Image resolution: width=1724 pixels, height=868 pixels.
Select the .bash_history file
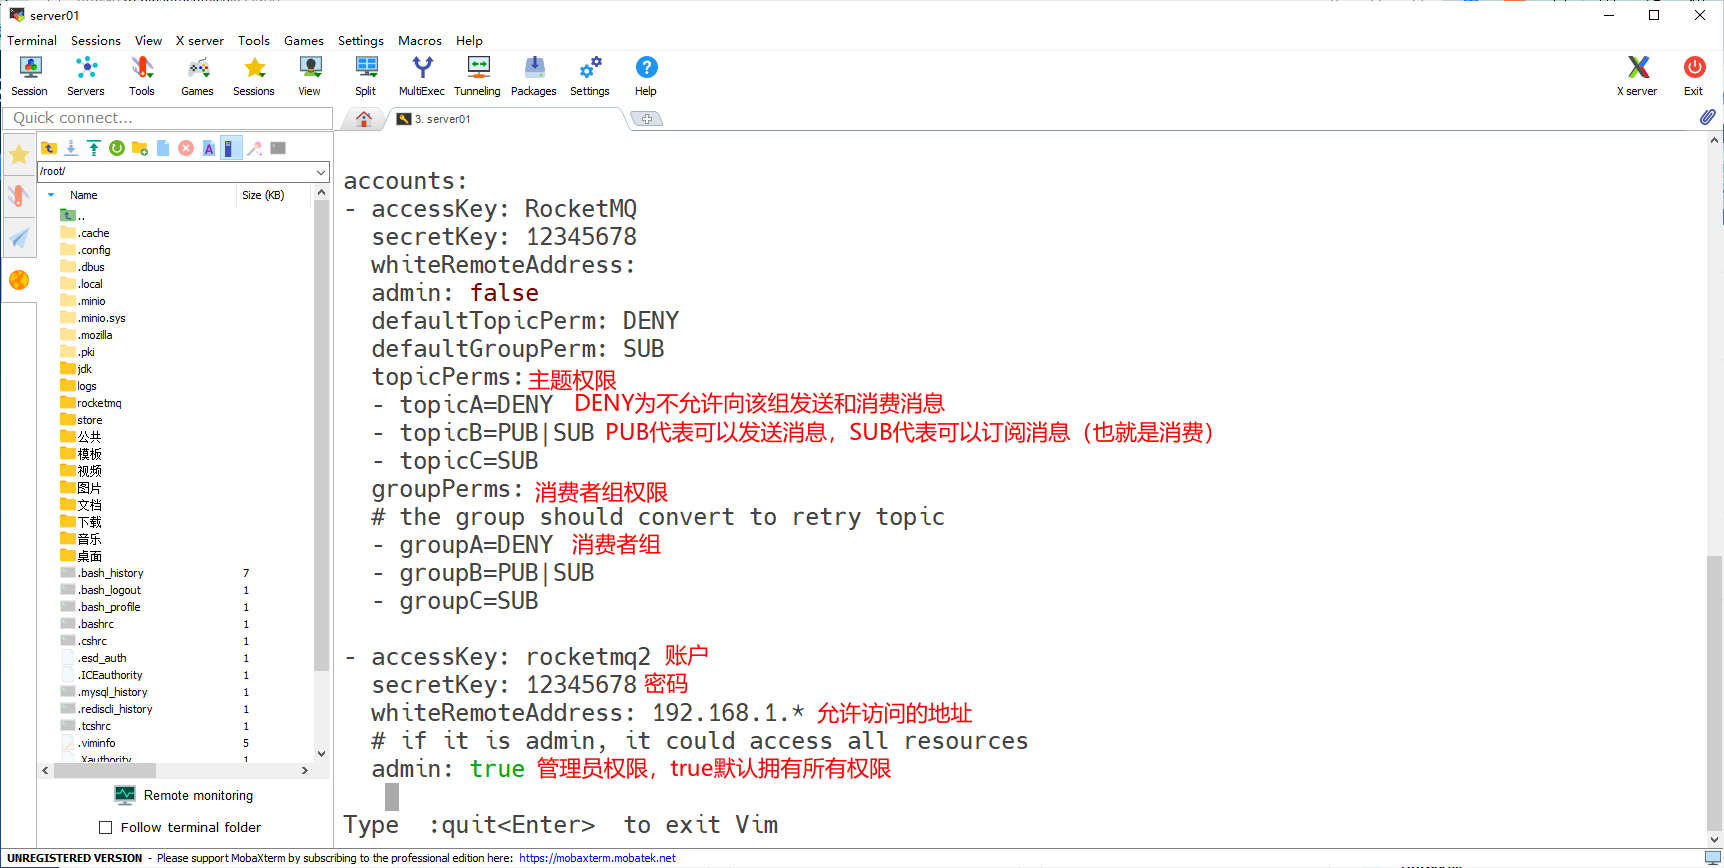pyautogui.click(x=102, y=573)
